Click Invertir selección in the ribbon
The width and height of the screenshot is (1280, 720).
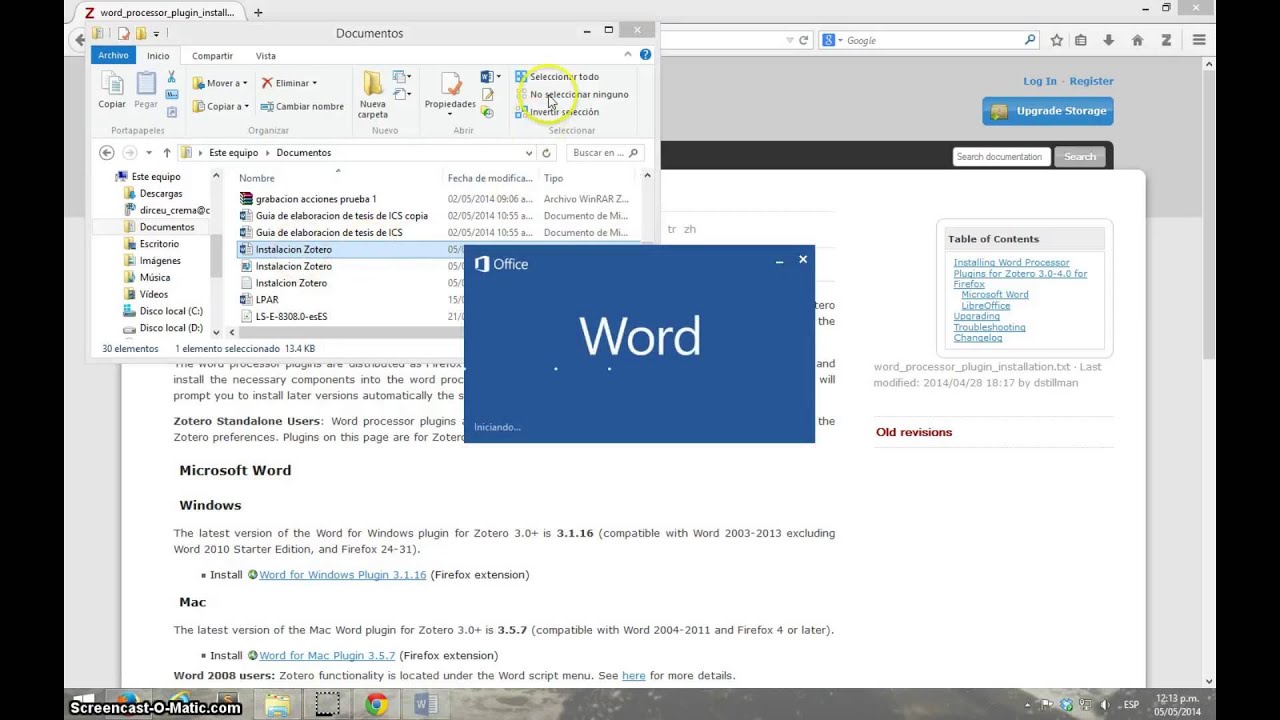557,111
